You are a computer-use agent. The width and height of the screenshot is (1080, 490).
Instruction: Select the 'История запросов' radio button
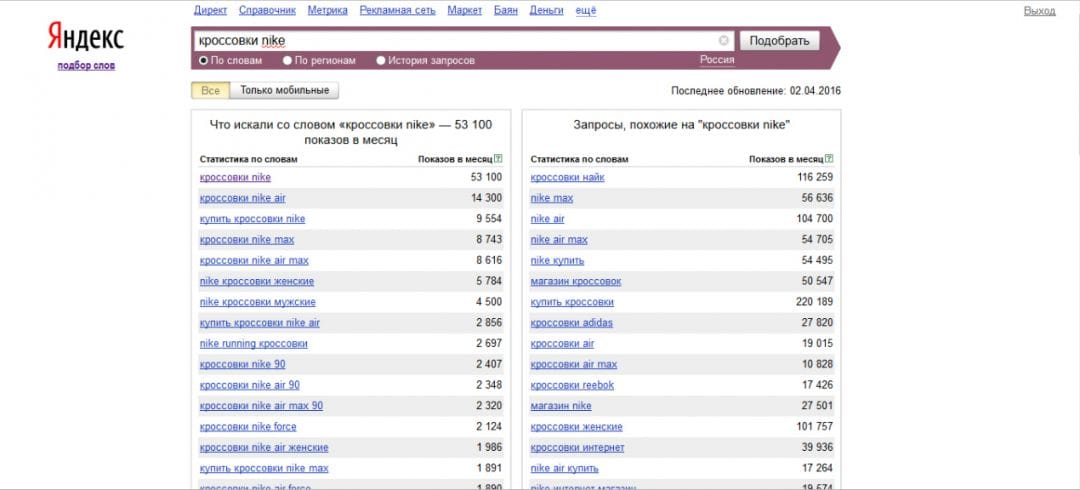point(380,61)
